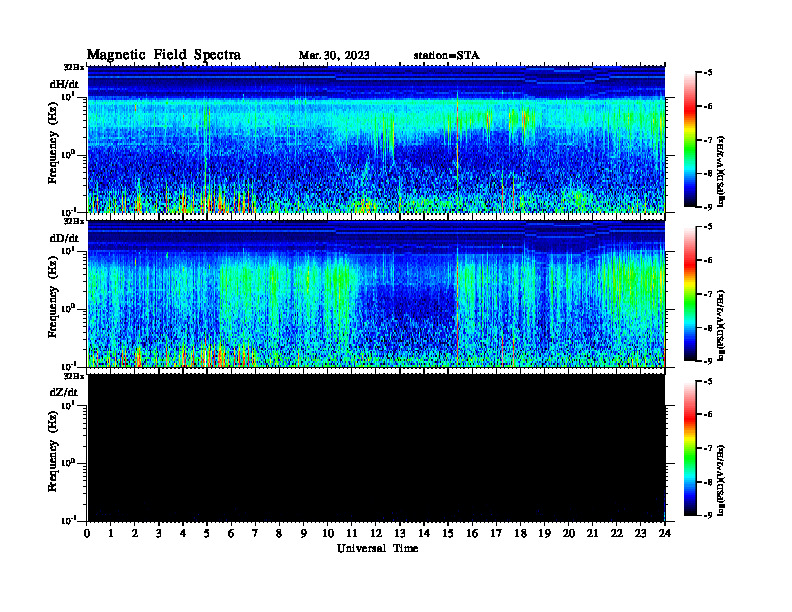Click the black dZ/dt spectrogram plot
The width and height of the screenshot is (792, 612).
click(x=376, y=448)
